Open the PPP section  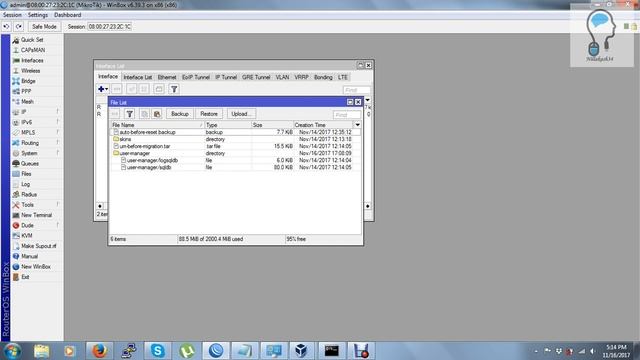(26, 91)
